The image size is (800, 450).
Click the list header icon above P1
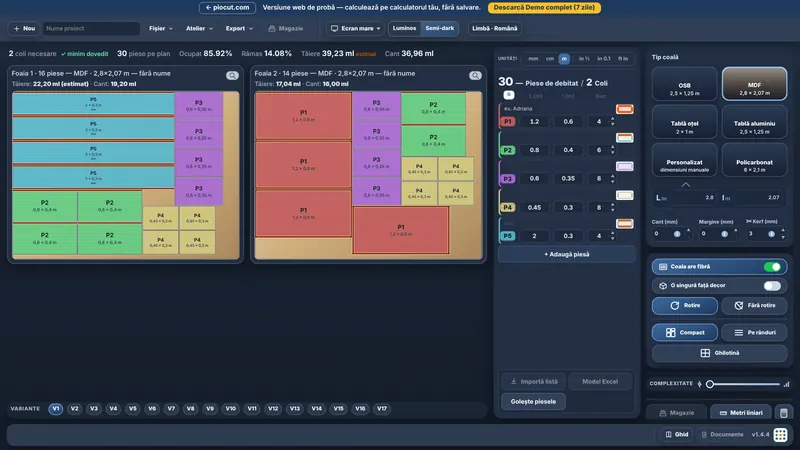(509, 95)
